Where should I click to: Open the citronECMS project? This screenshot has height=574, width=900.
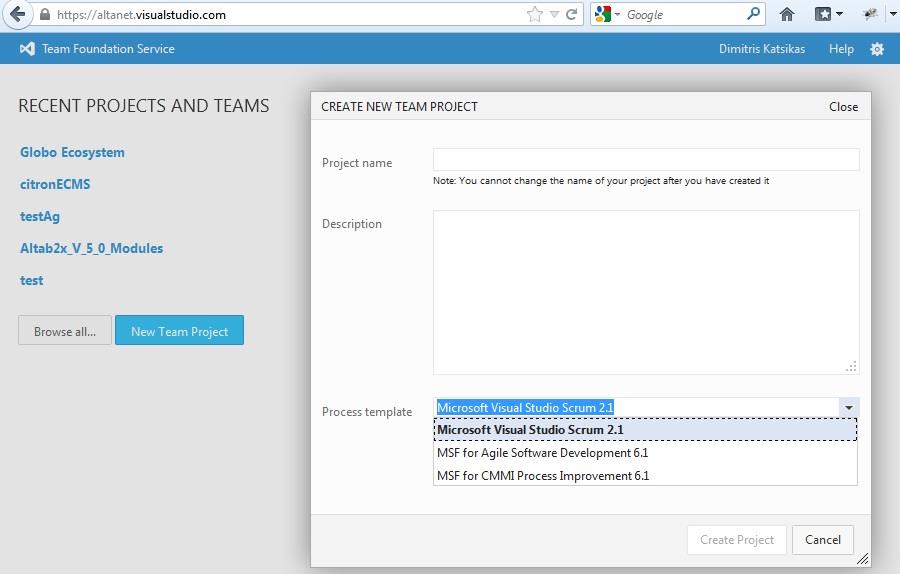(x=55, y=184)
